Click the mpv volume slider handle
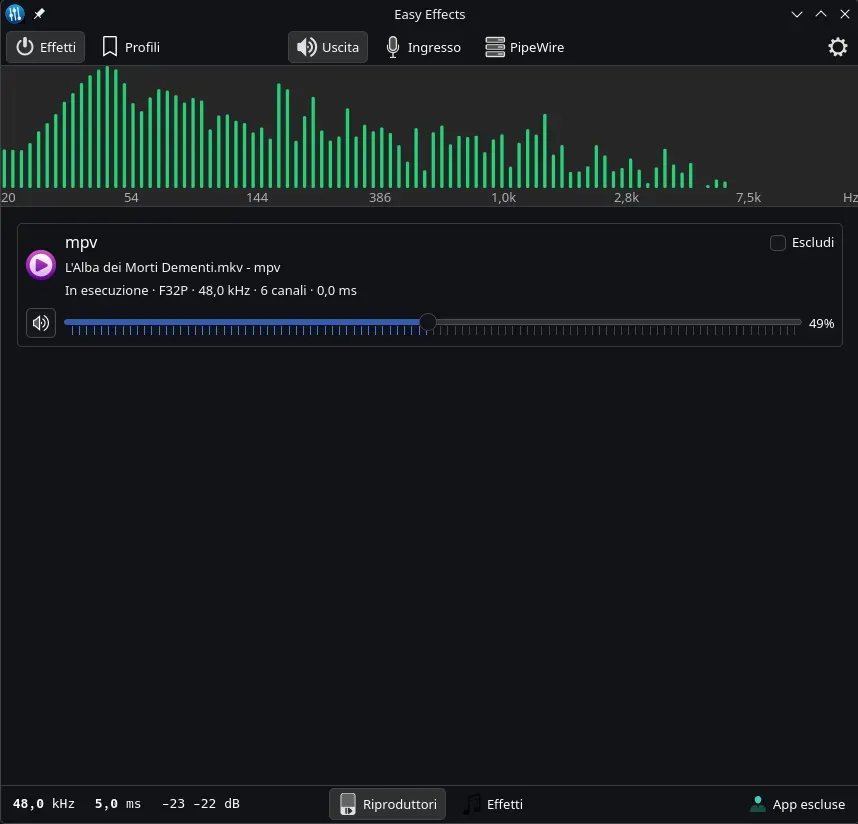 coord(428,322)
